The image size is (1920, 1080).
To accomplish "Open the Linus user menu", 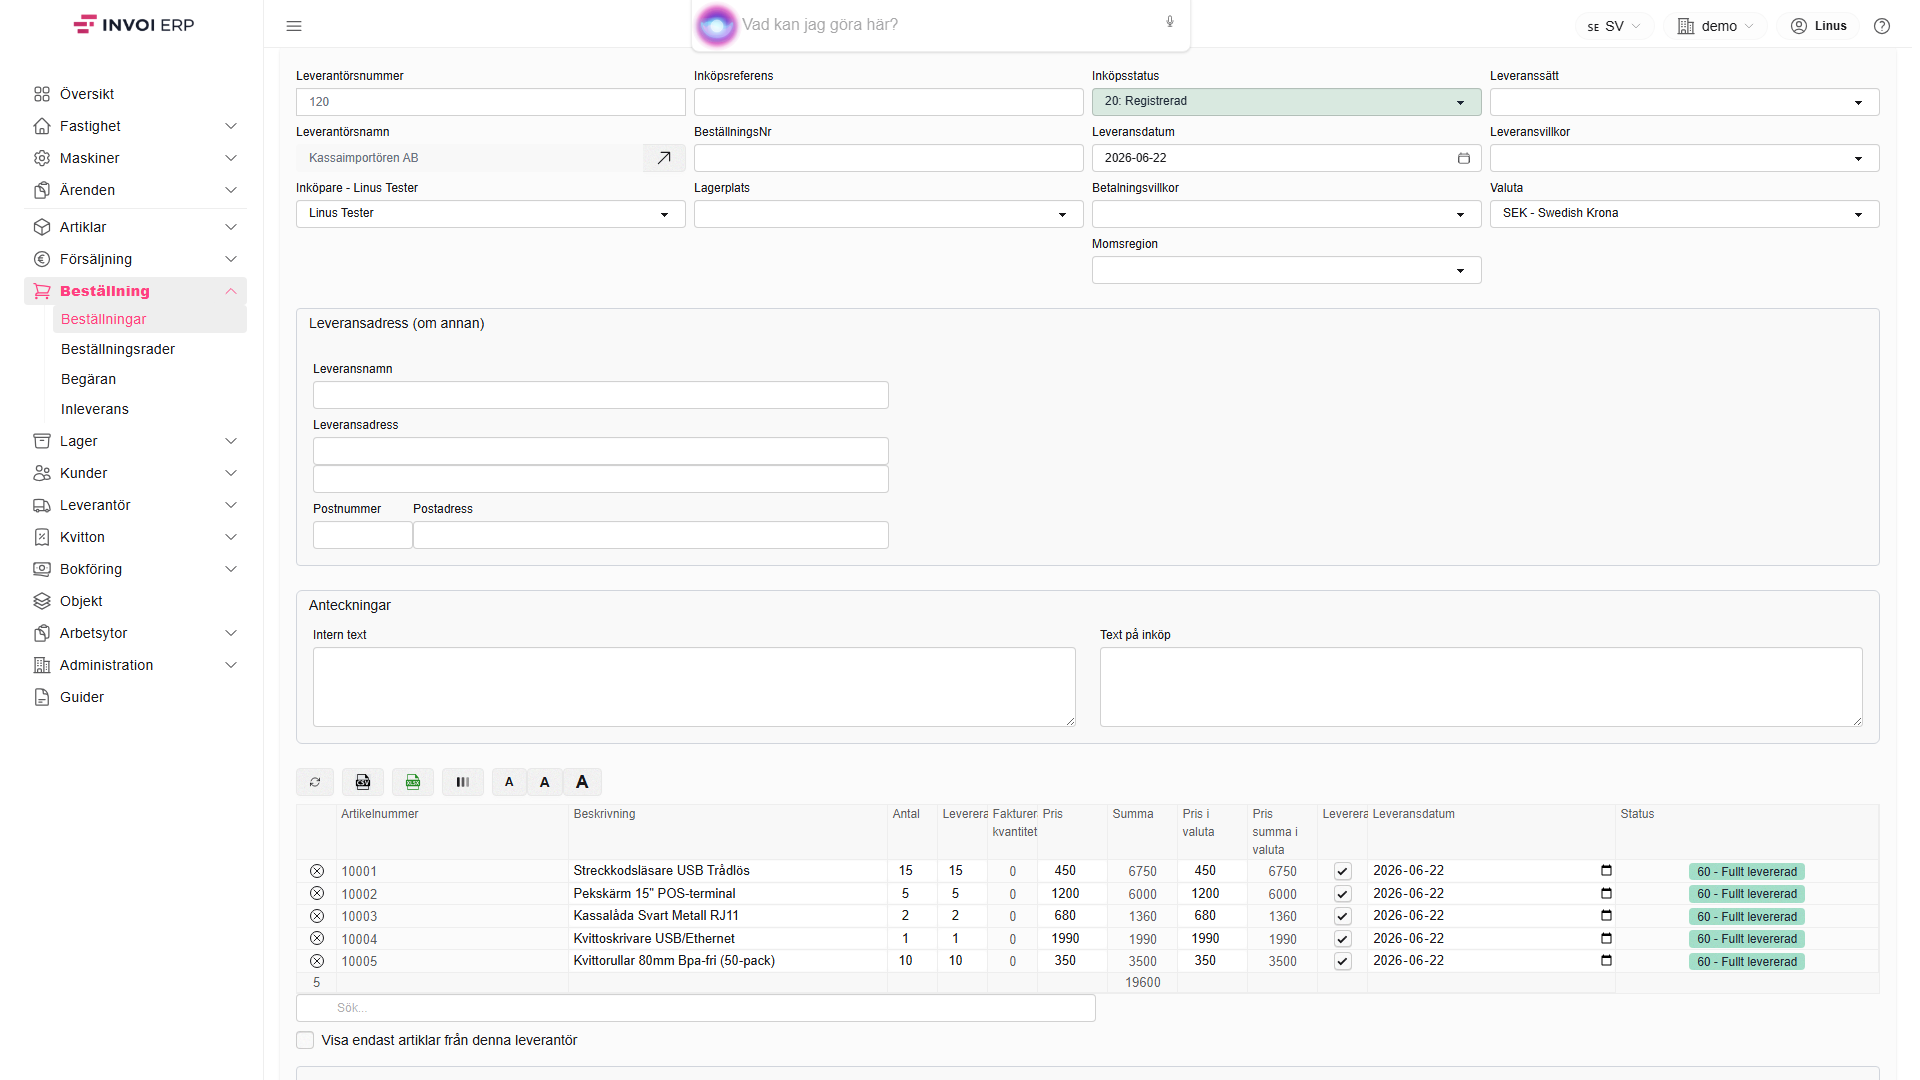I will pyautogui.click(x=1819, y=26).
